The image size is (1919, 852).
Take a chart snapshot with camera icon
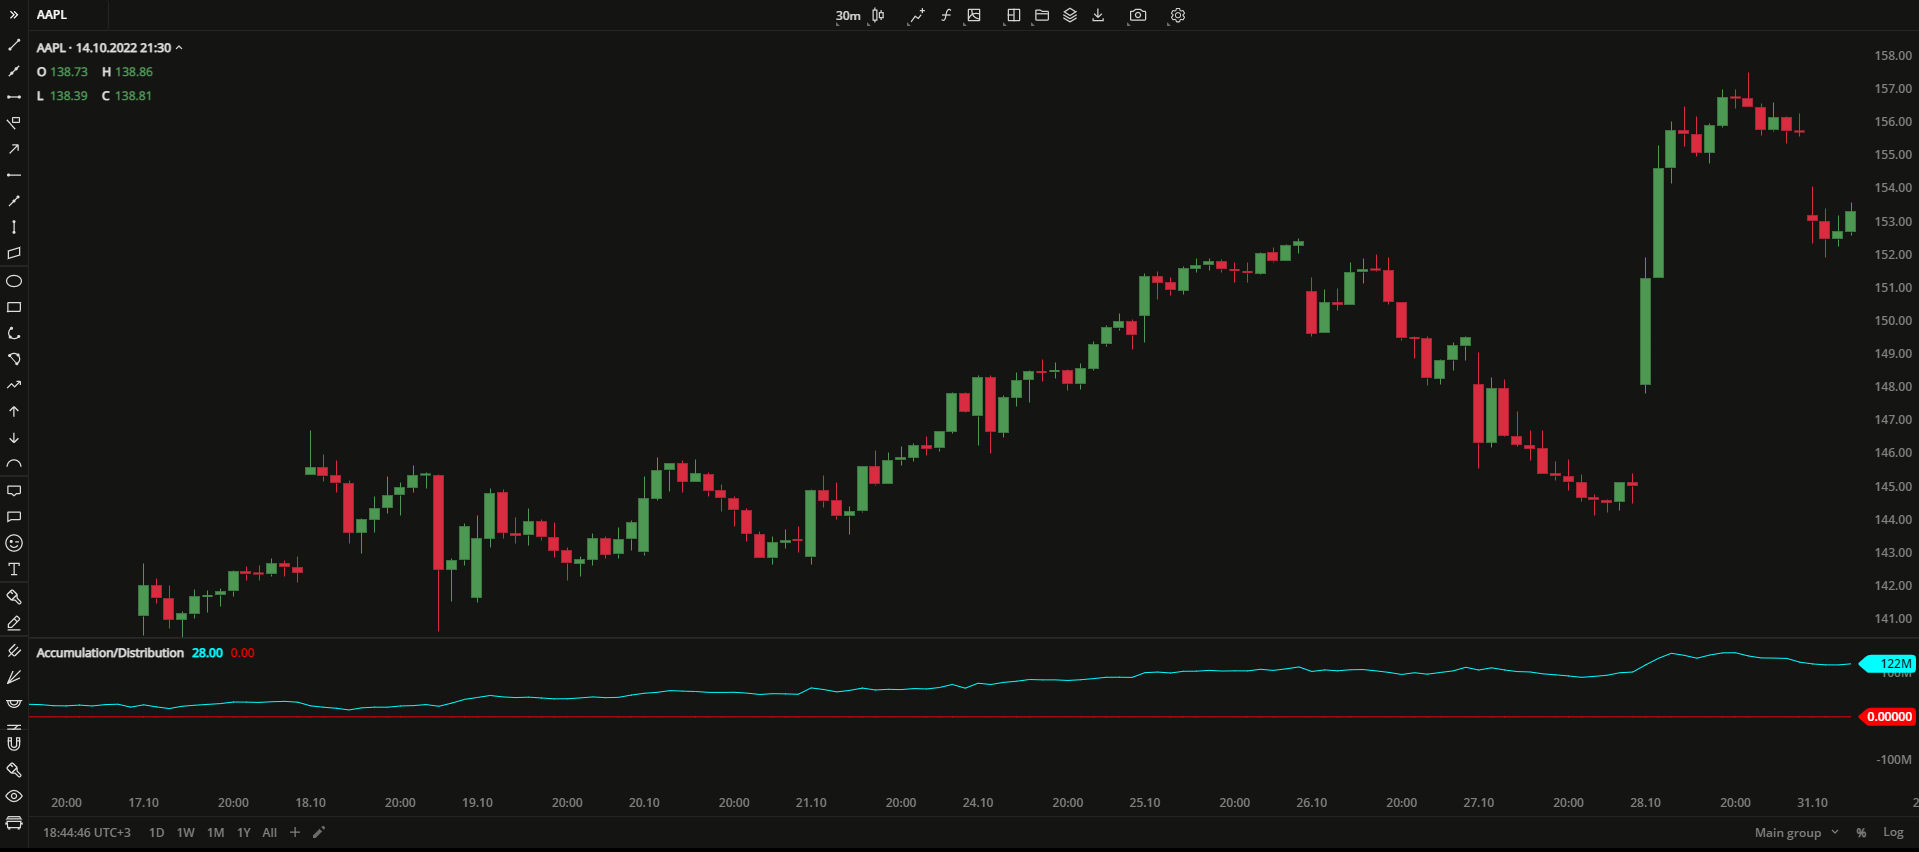[x=1138, y=15]
